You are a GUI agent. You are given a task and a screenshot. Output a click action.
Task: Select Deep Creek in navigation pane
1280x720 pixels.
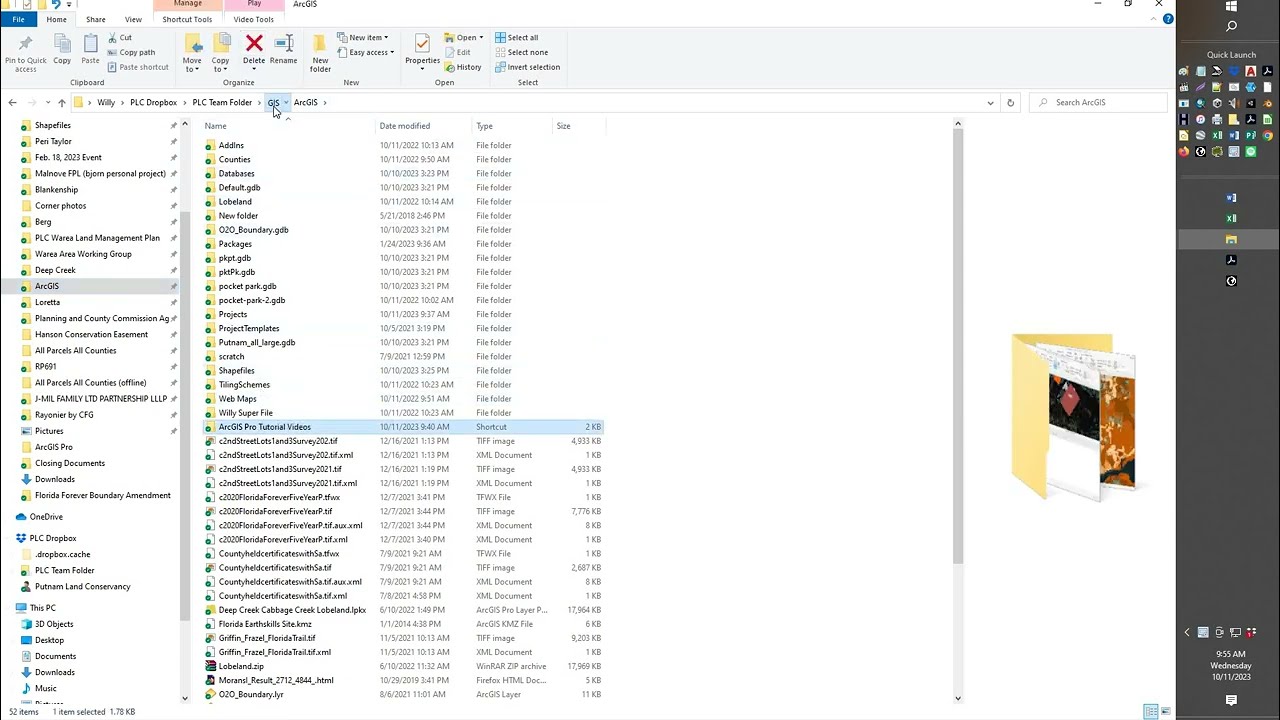[x=55, y=270]
